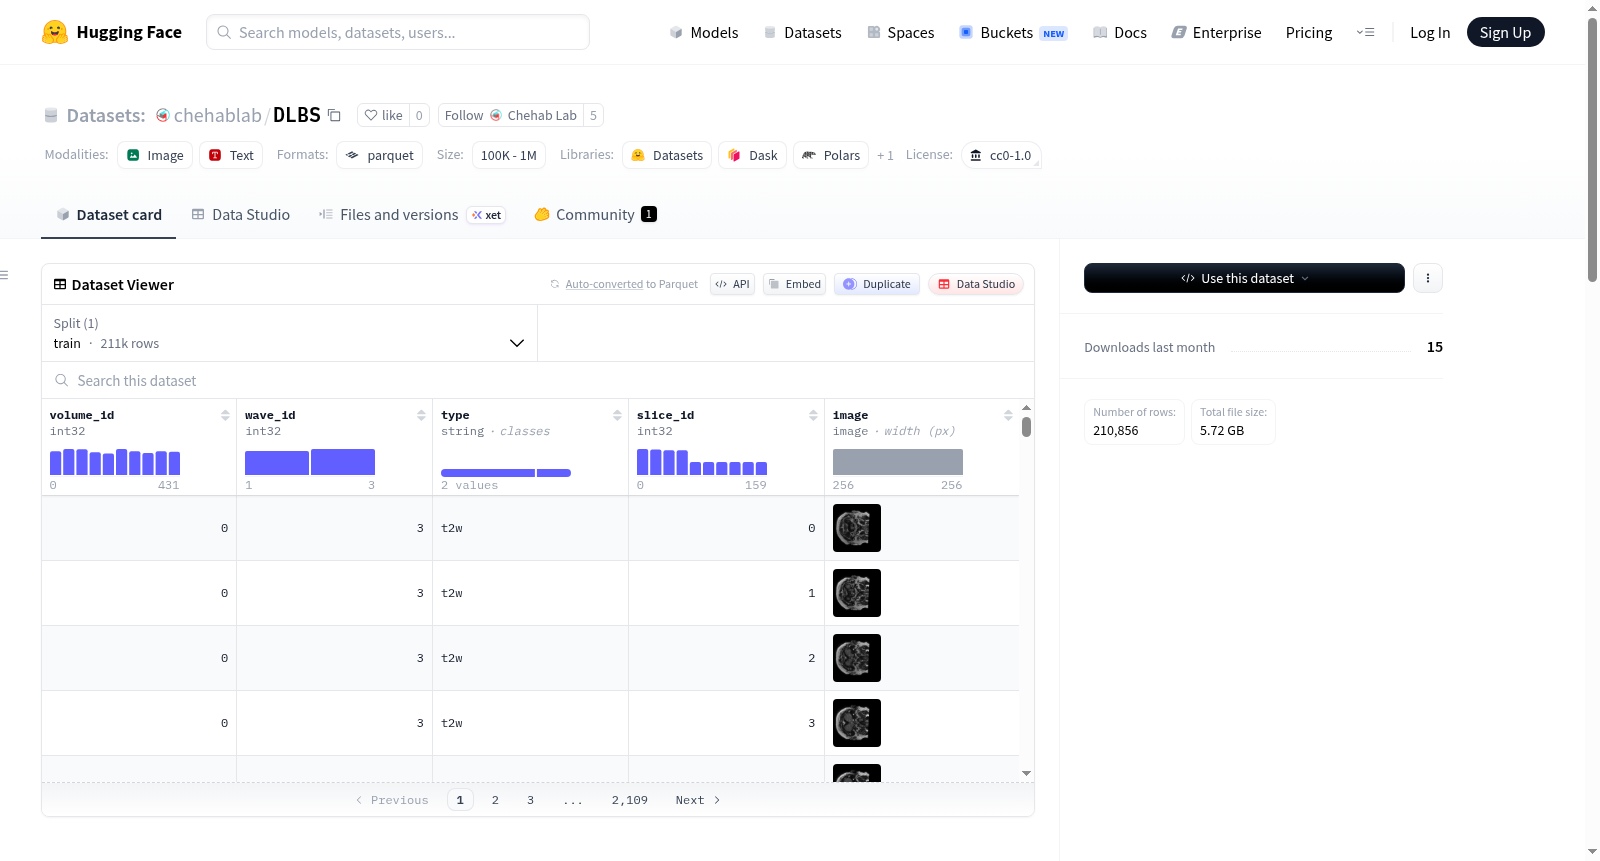
Task: Click the Duplicate button
Action: click(877, 284)
